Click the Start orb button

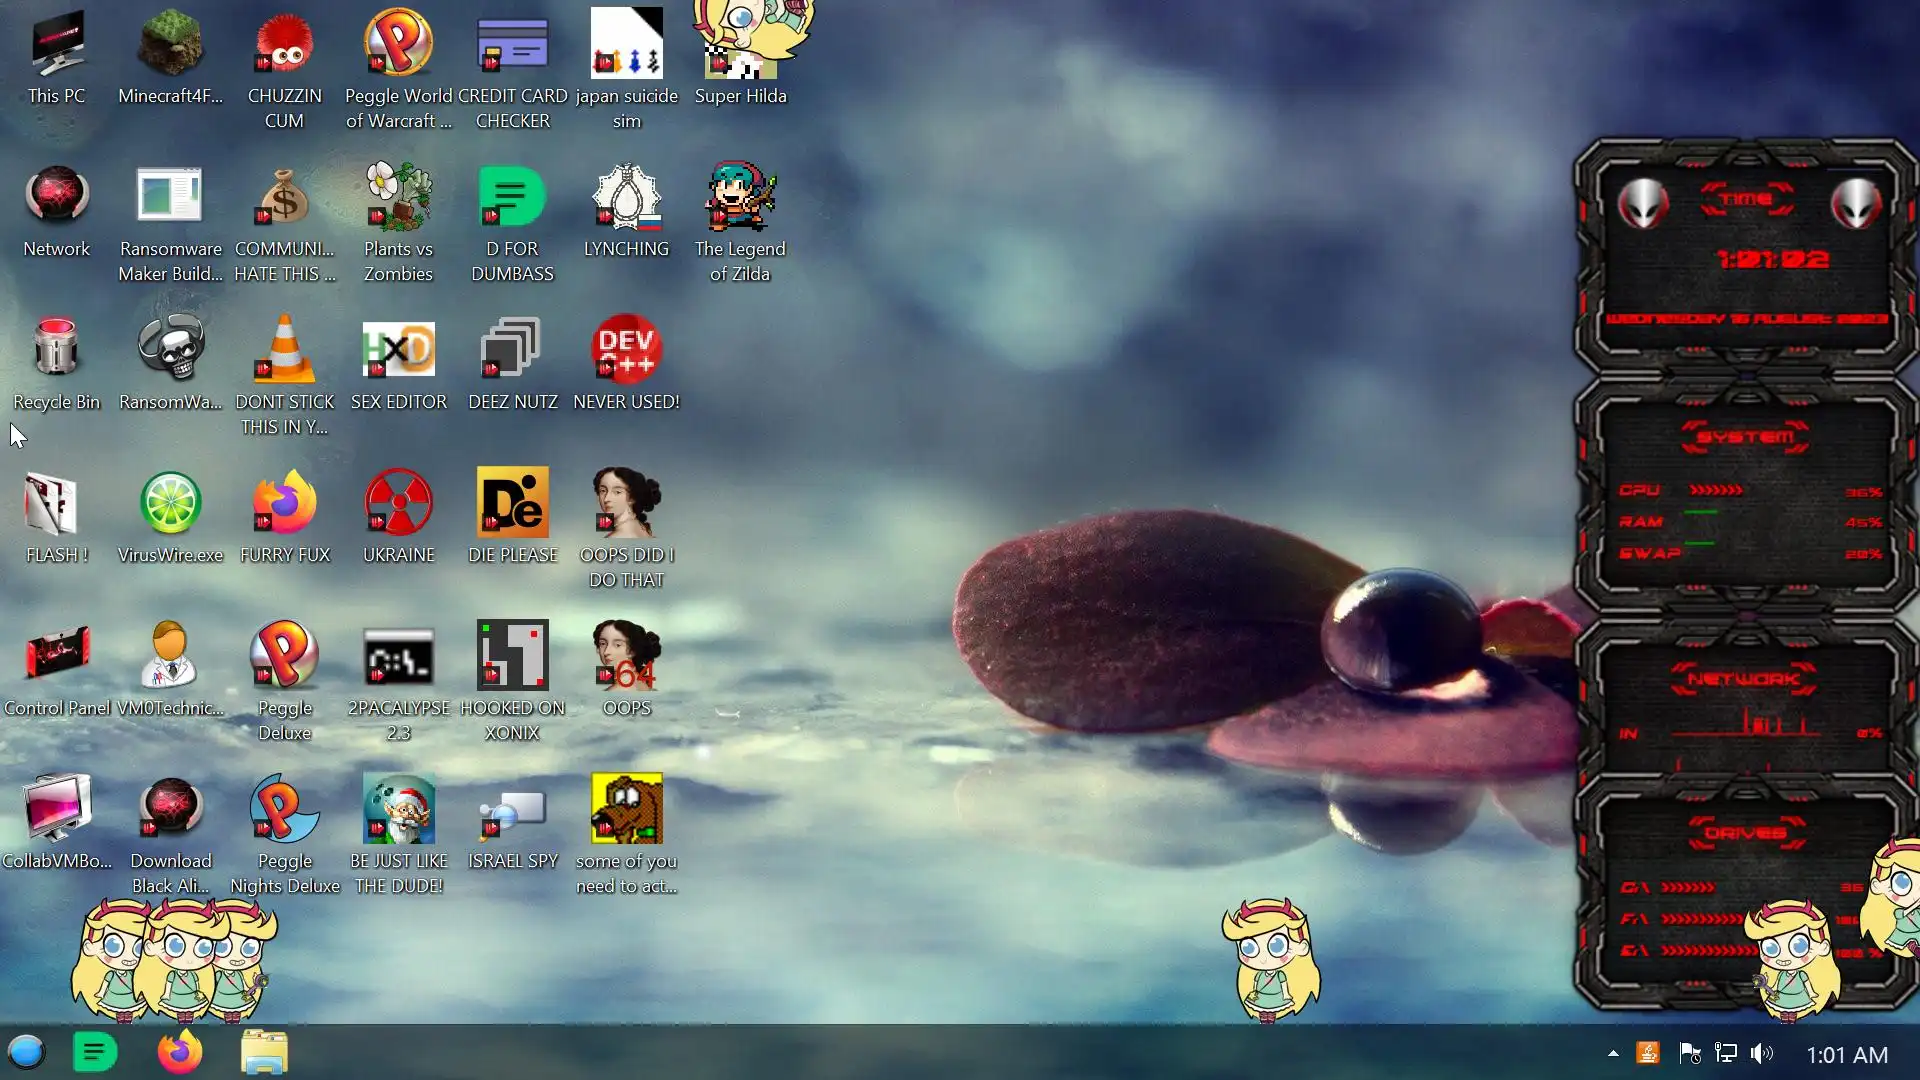pyautogui.click(x=26, y=1053)
